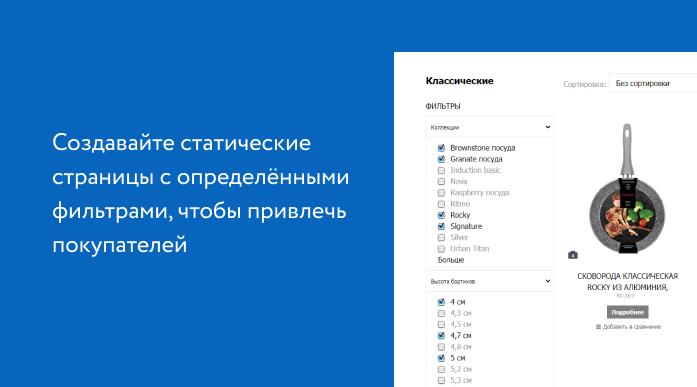Tick the 4,8 см checkbox
The image size is (697, 387).
pyautogui.click(x=441, y=347)
